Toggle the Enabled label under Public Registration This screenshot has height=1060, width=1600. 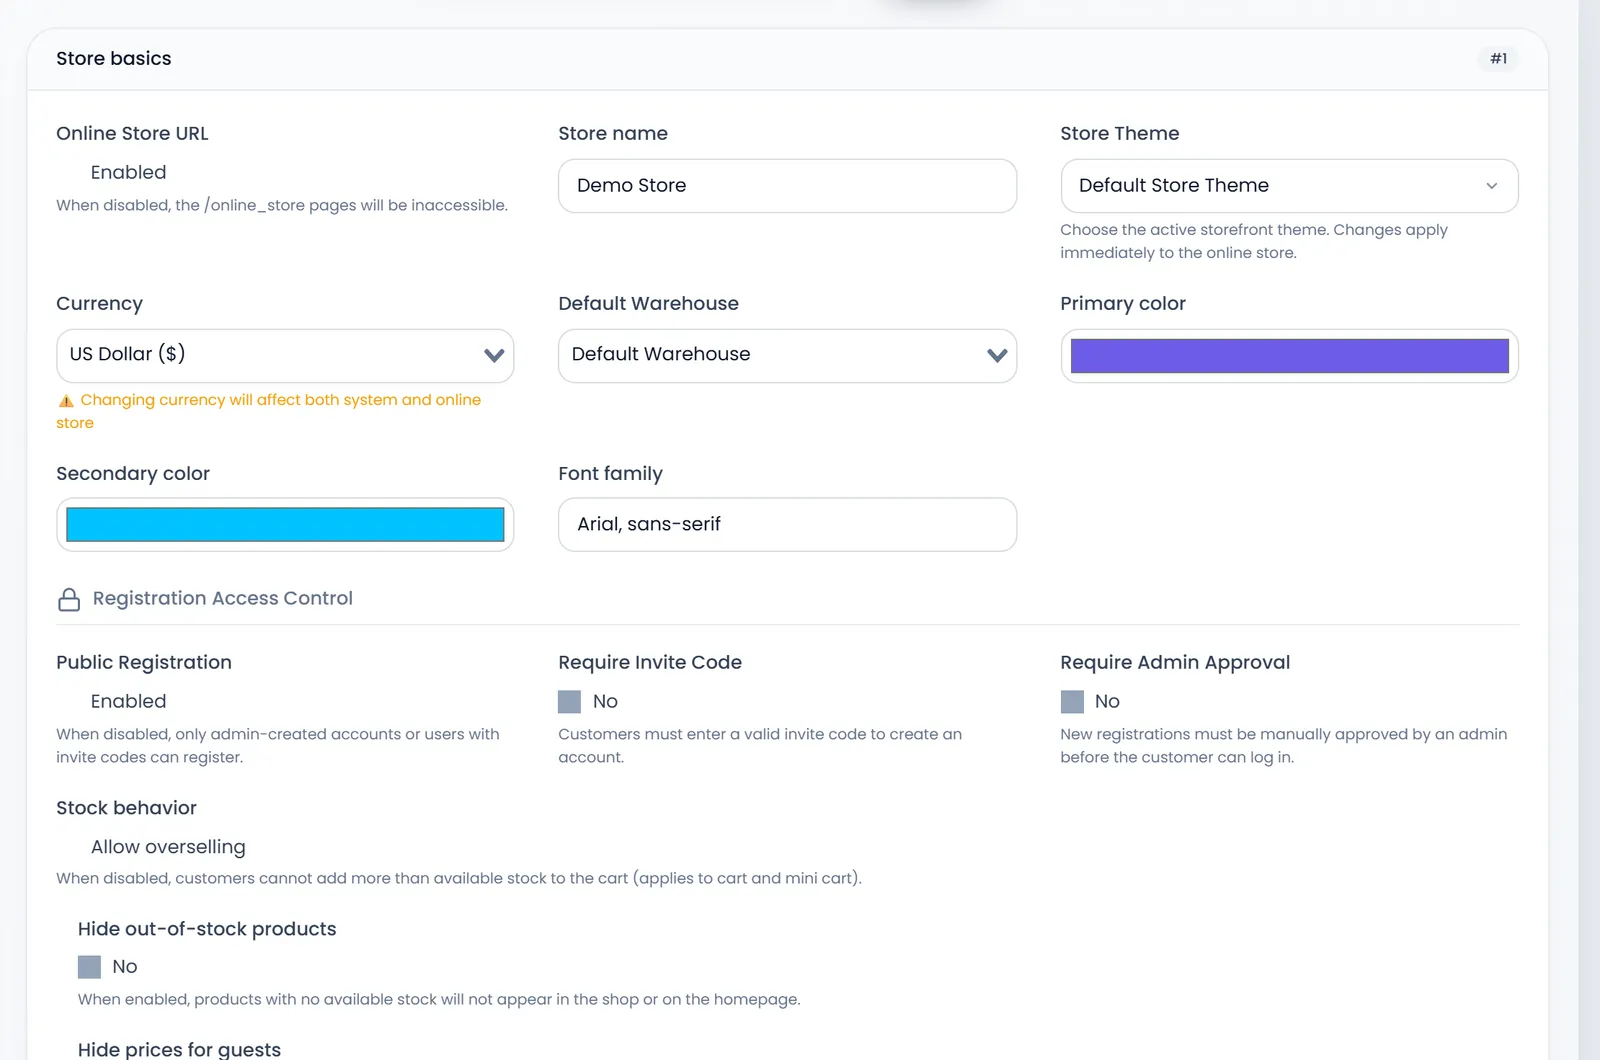128,701
